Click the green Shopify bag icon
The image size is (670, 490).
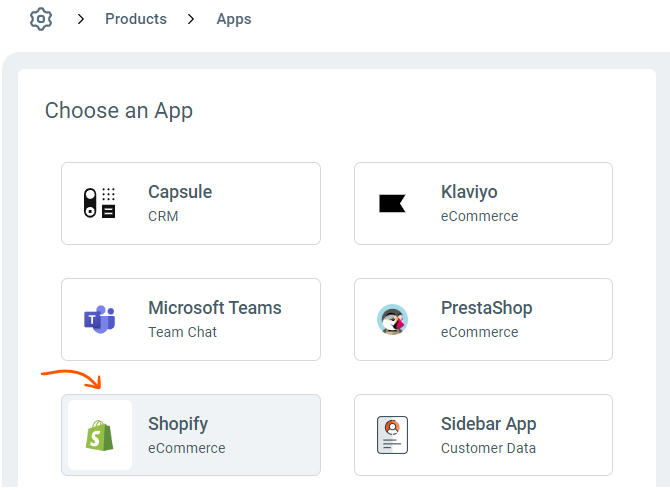tap(99, 435)
